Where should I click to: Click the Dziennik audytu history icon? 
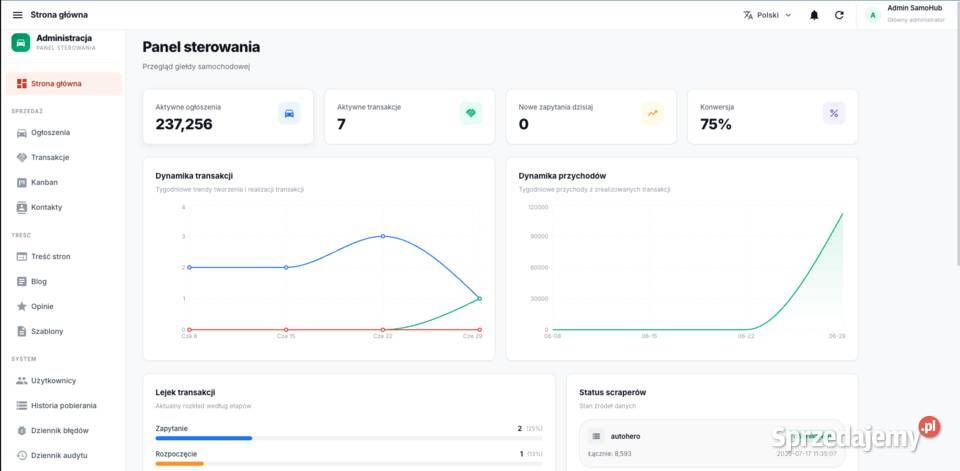21,455
